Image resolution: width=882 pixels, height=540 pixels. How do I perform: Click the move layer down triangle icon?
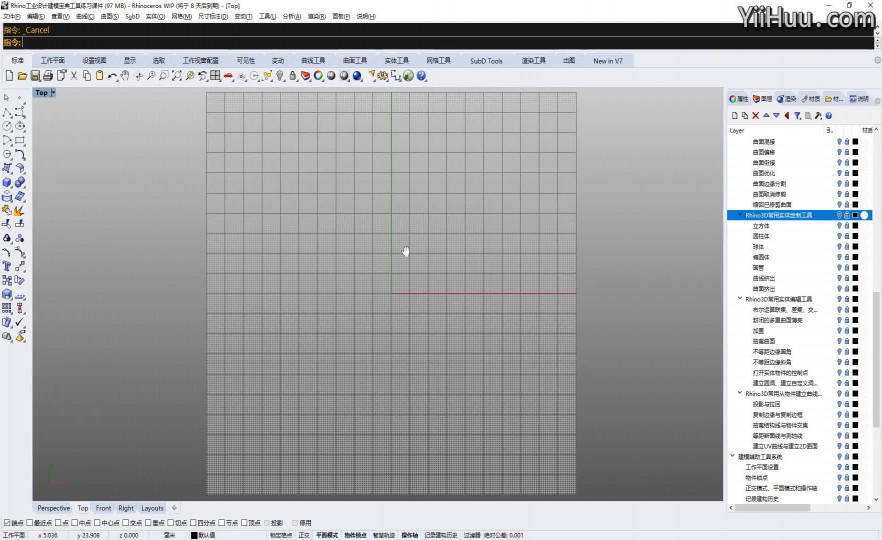coord(776,116)
